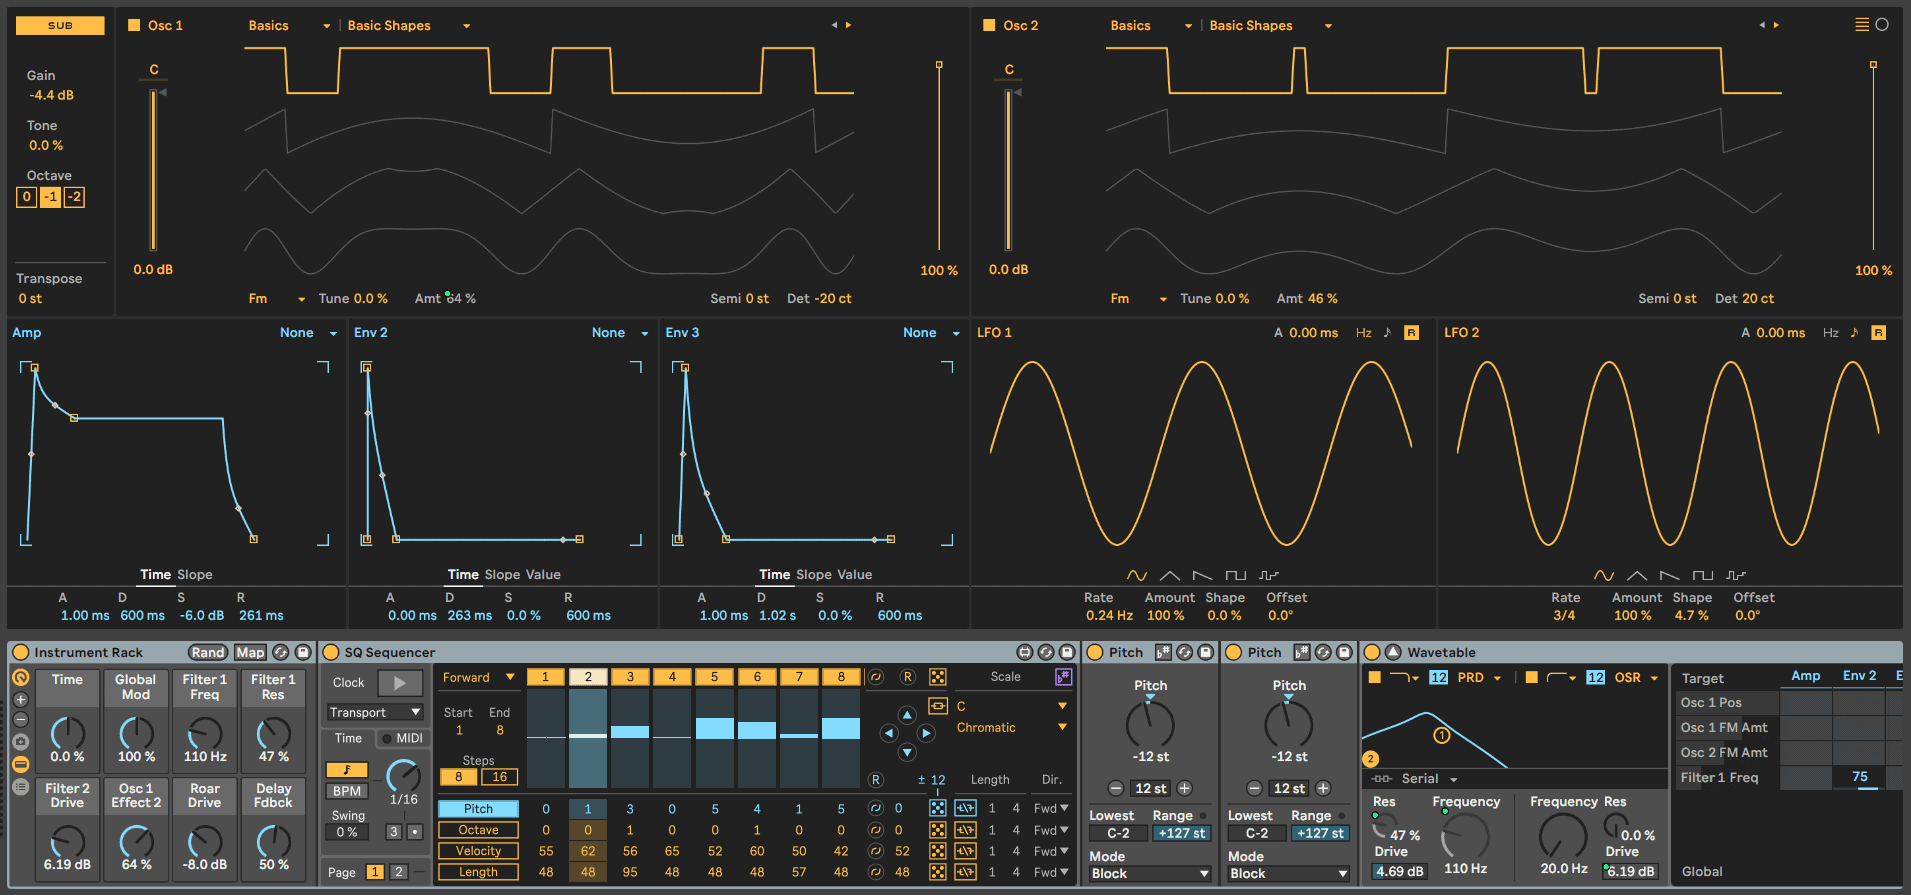Go to next Osc 1 wavetable with arrow
1911x895 pixels.
click(x=849, y=25)
